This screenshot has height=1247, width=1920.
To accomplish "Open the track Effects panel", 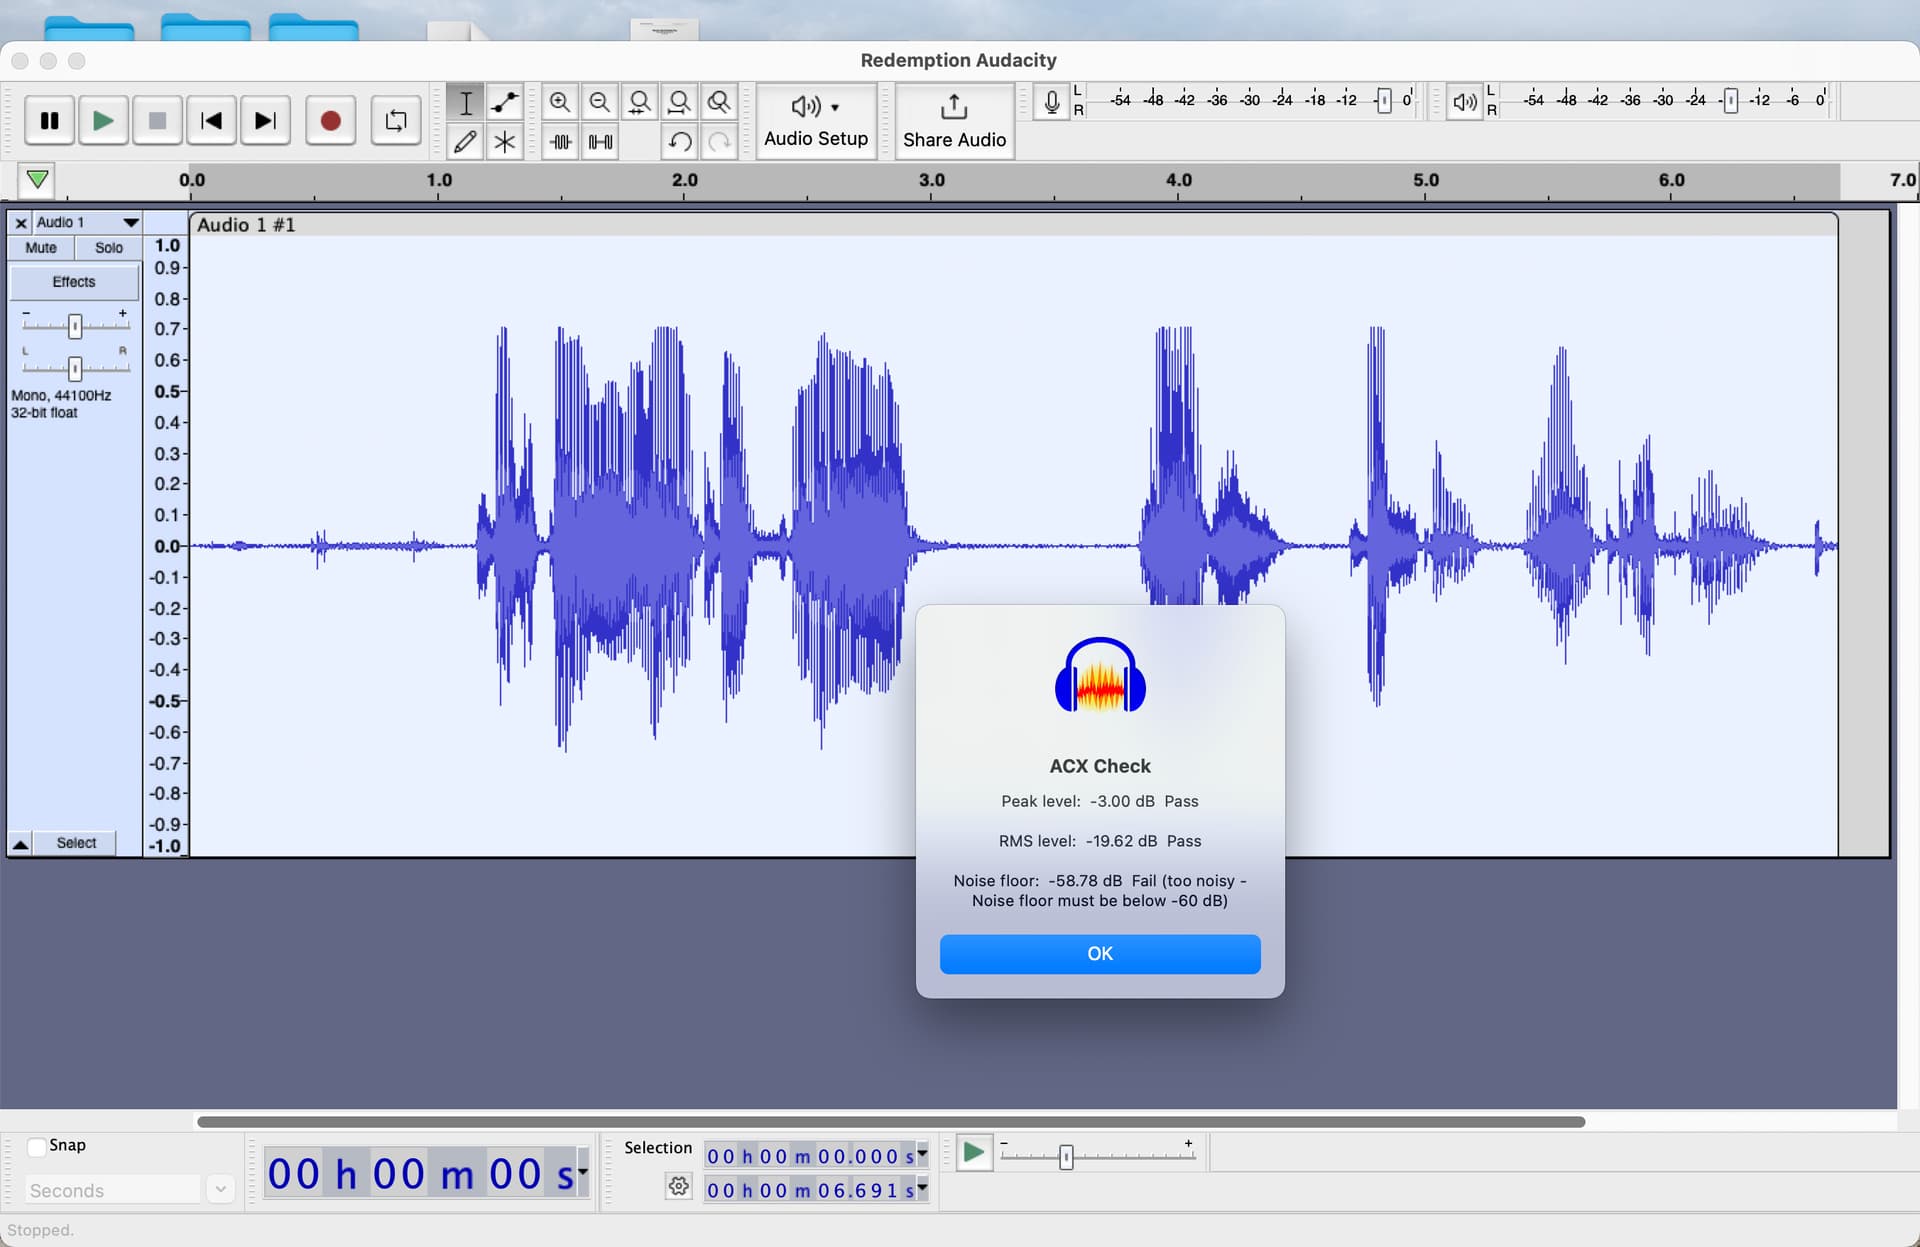I will [x=74, y=282].
